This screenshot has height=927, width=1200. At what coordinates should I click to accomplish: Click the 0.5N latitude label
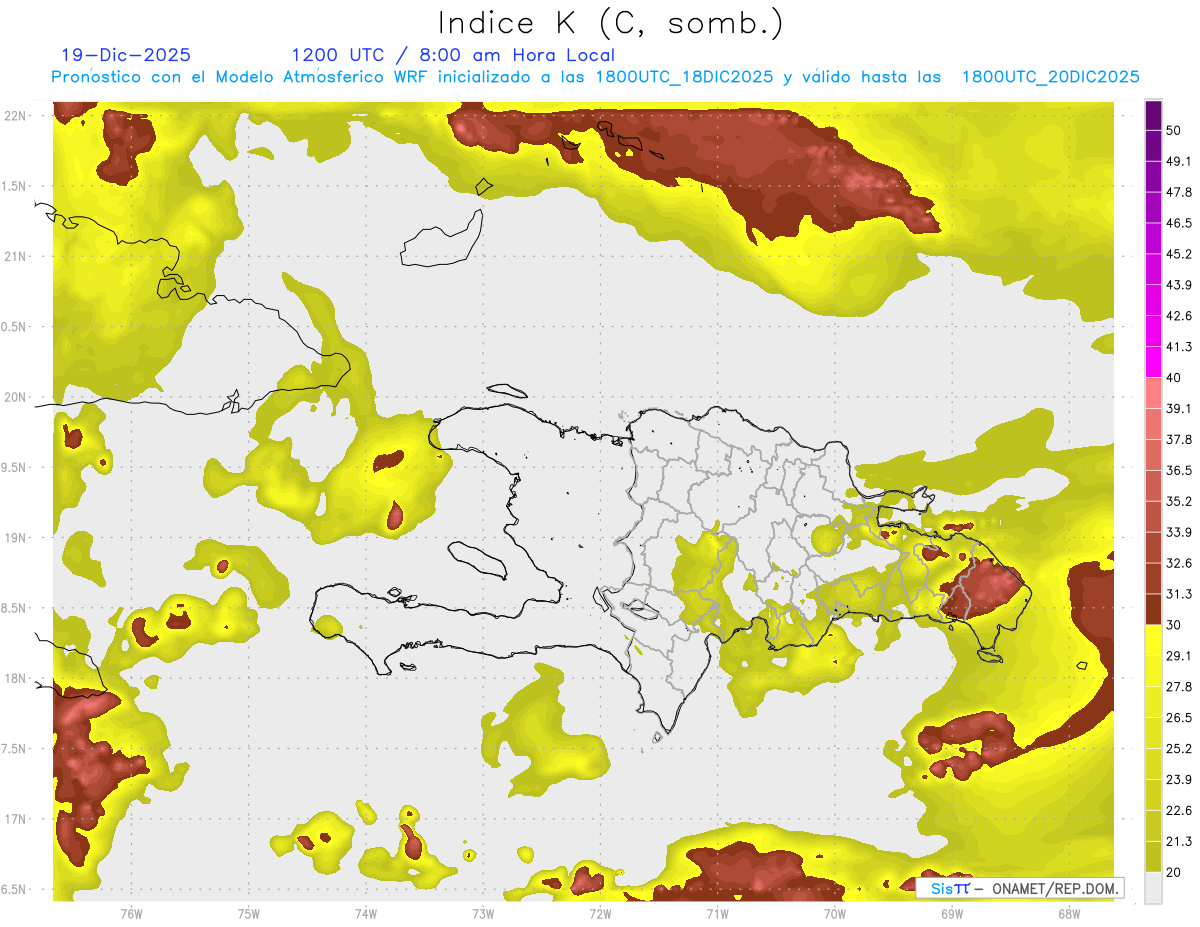pyautogui.click(x=14, y=327)
